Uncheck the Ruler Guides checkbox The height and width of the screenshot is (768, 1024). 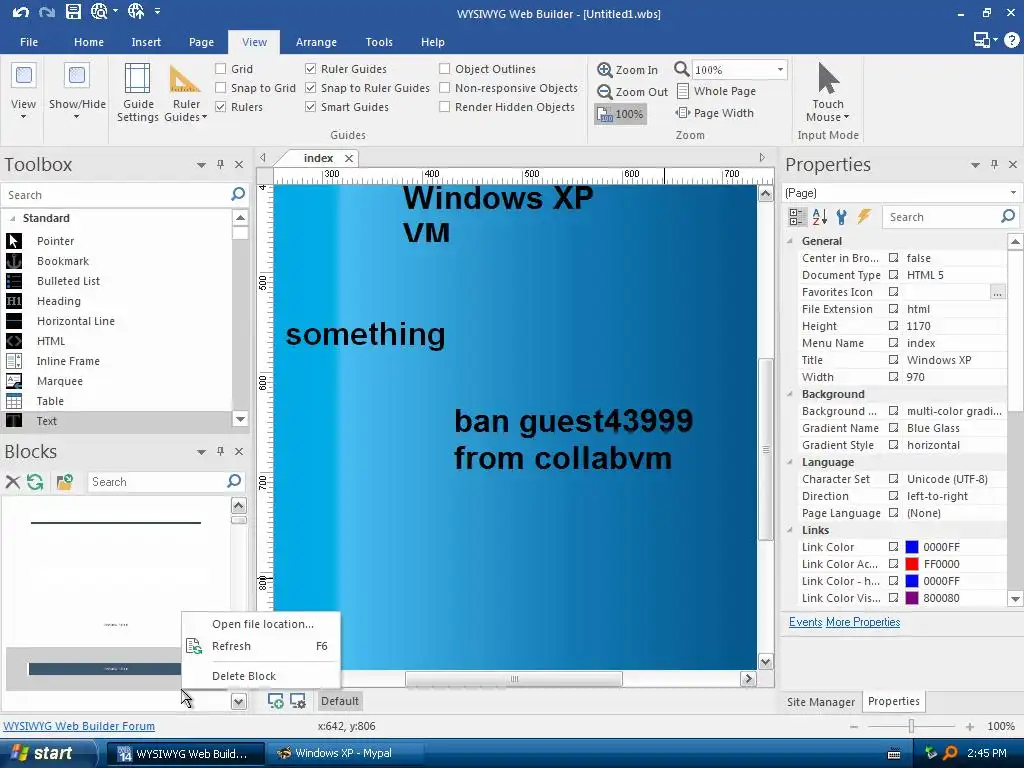click(x=311, y=69)
